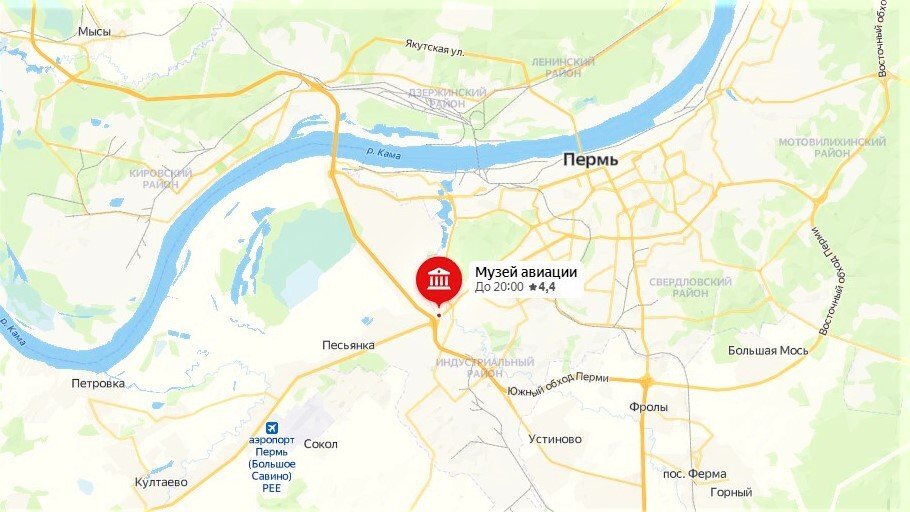Click the Сокол locality label
Screen dimensions: 910x512
point(320,444)
